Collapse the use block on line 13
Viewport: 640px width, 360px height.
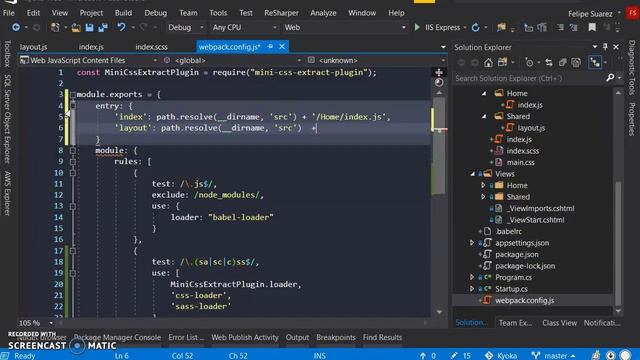[x=73, y=206]
